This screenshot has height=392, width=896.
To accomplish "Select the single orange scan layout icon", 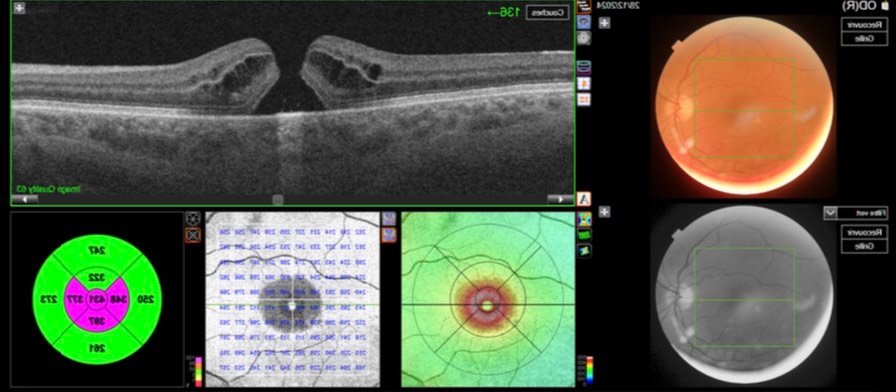I will [584, 83].
